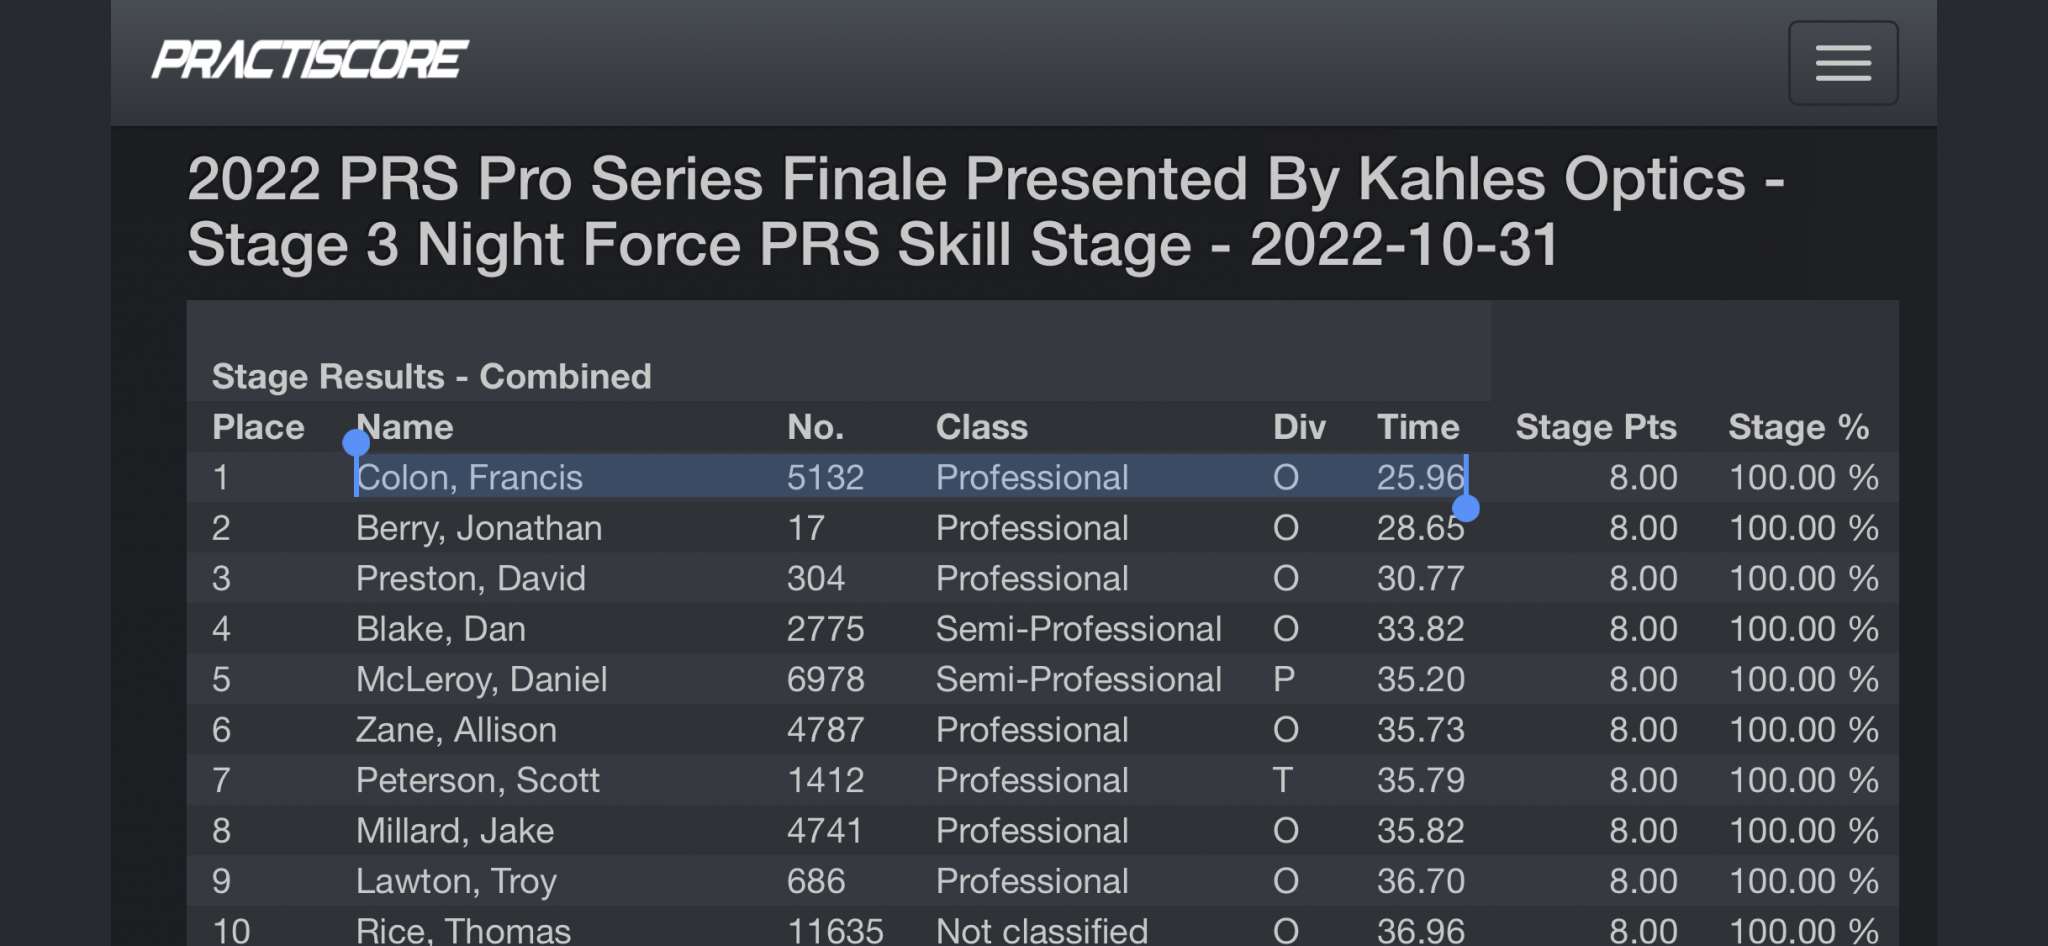2048x946 pixels.
Task: Click the PractiScore logo
Action: (x=310, y=60)
